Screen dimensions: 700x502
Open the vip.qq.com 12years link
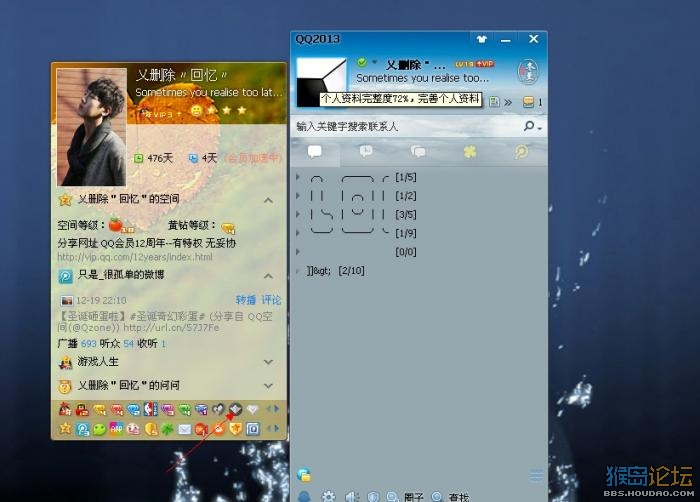point(135,257)
